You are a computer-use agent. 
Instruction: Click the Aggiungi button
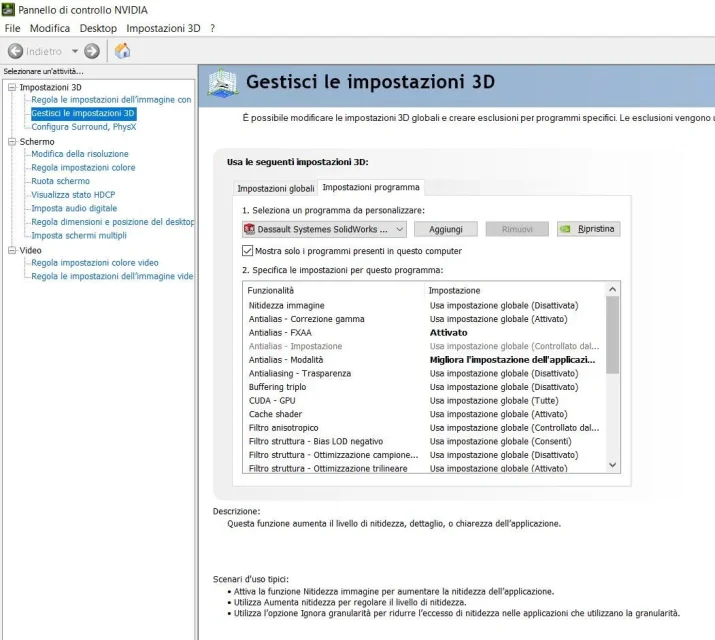click(x=446, y=229)
